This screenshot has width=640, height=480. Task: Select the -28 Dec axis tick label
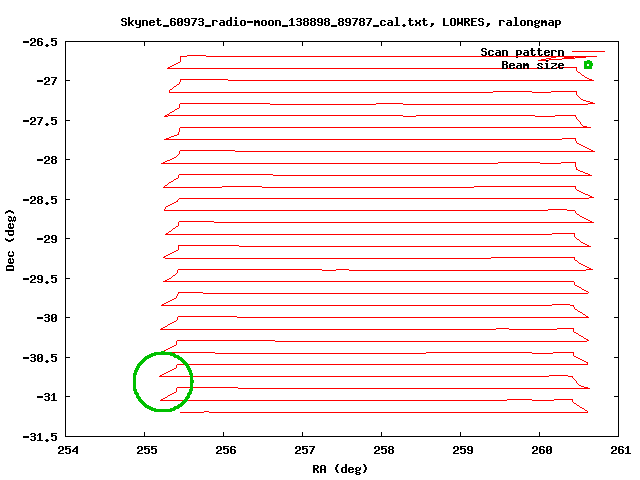(47, 160)
